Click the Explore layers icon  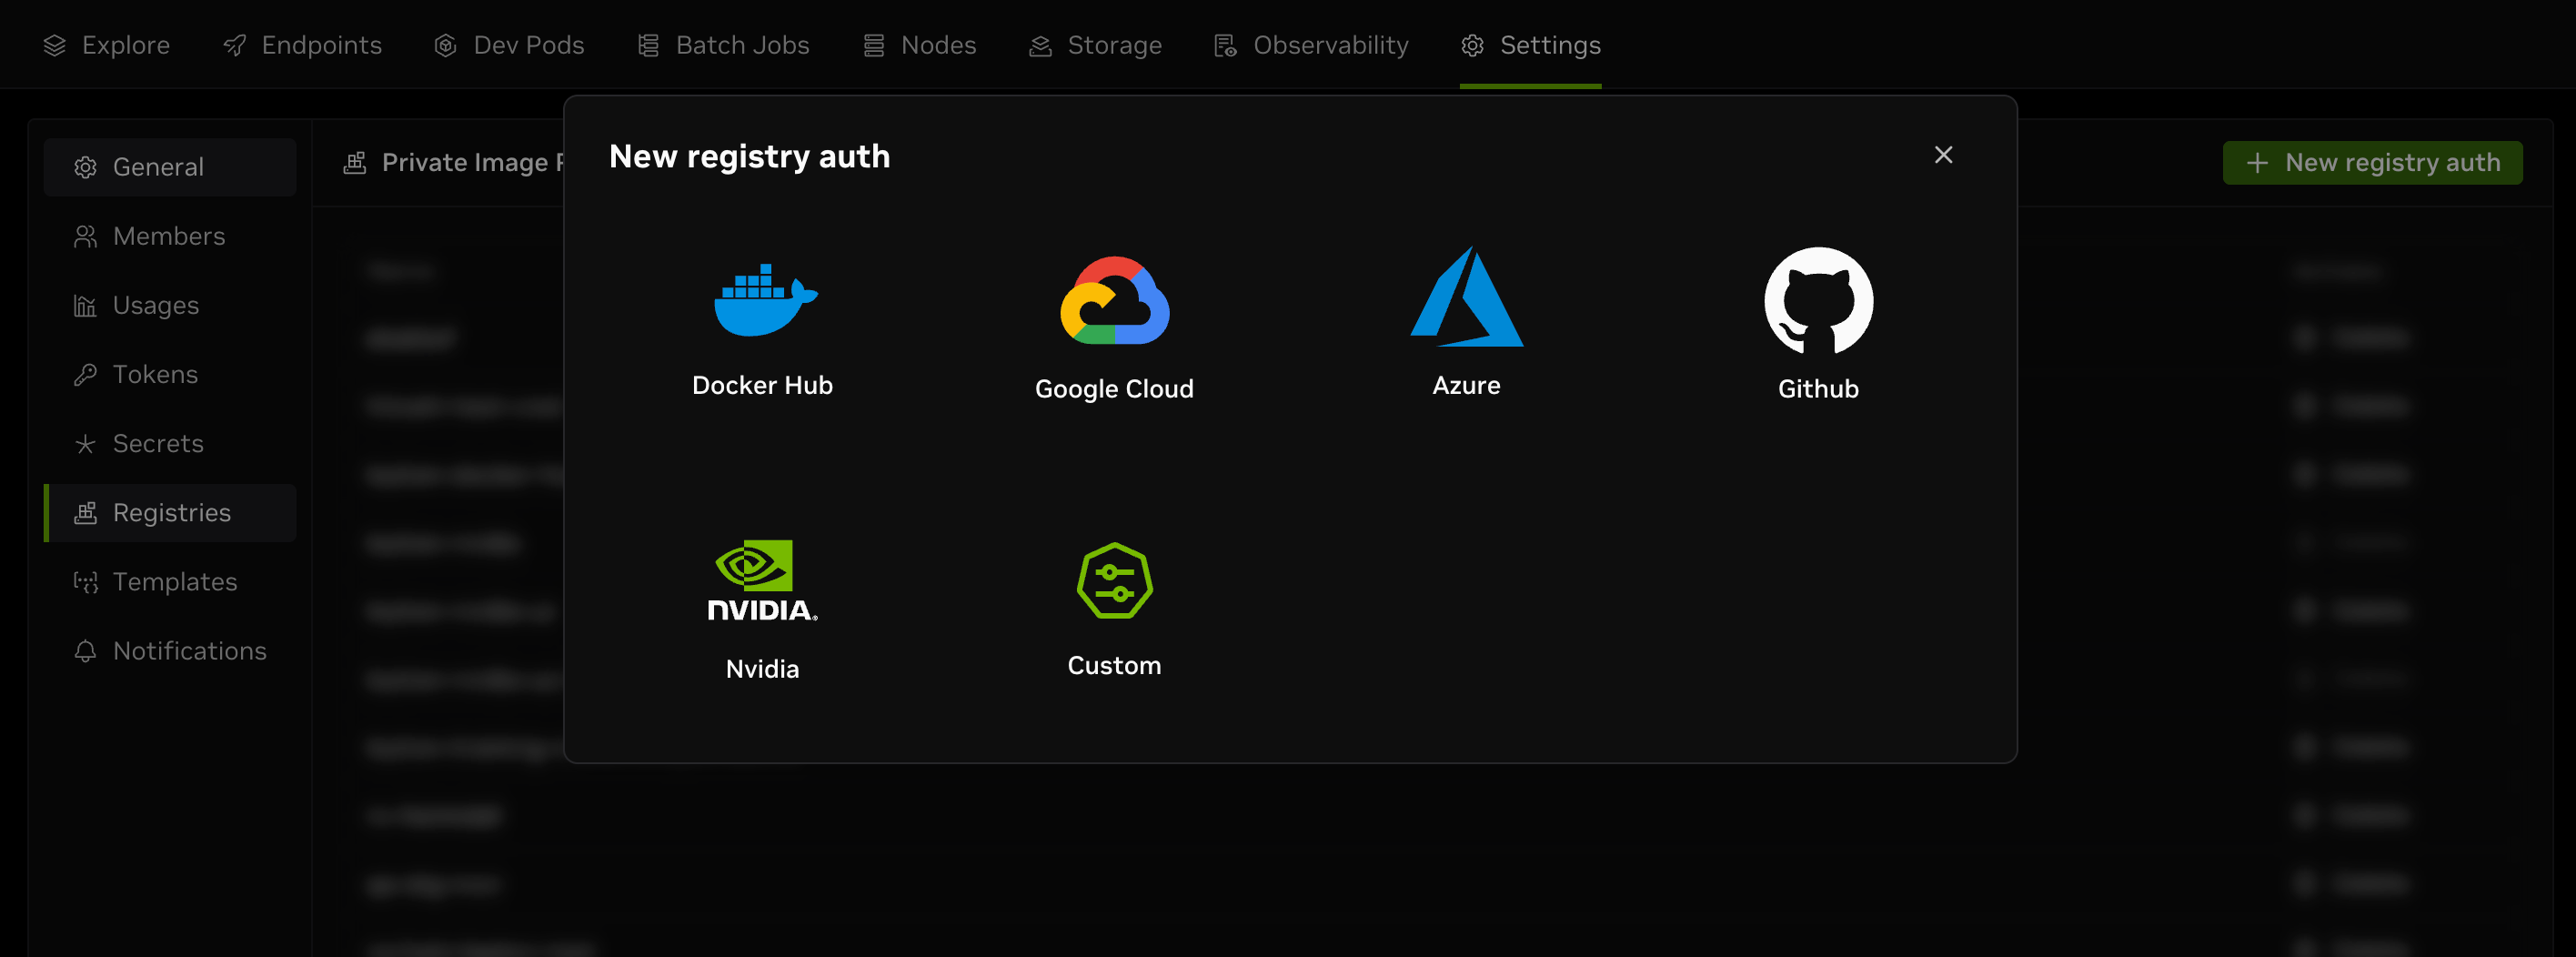55,46
